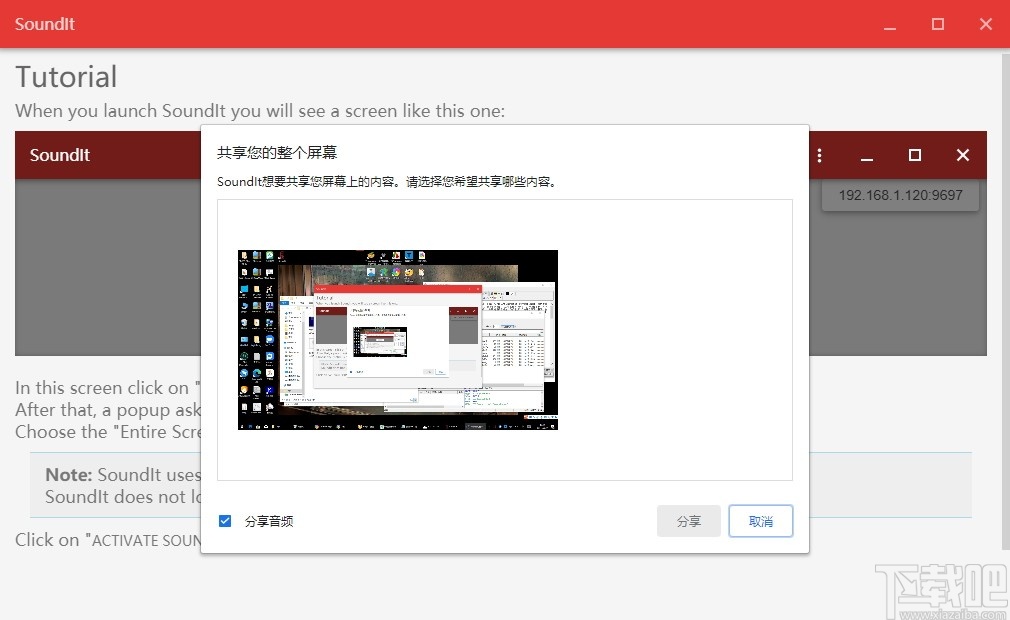Click the 共享您的整个屏幕 dialog heading
Image resolution: width=1010 pixels, height=620 pixels.
click(x=277, y=150)
